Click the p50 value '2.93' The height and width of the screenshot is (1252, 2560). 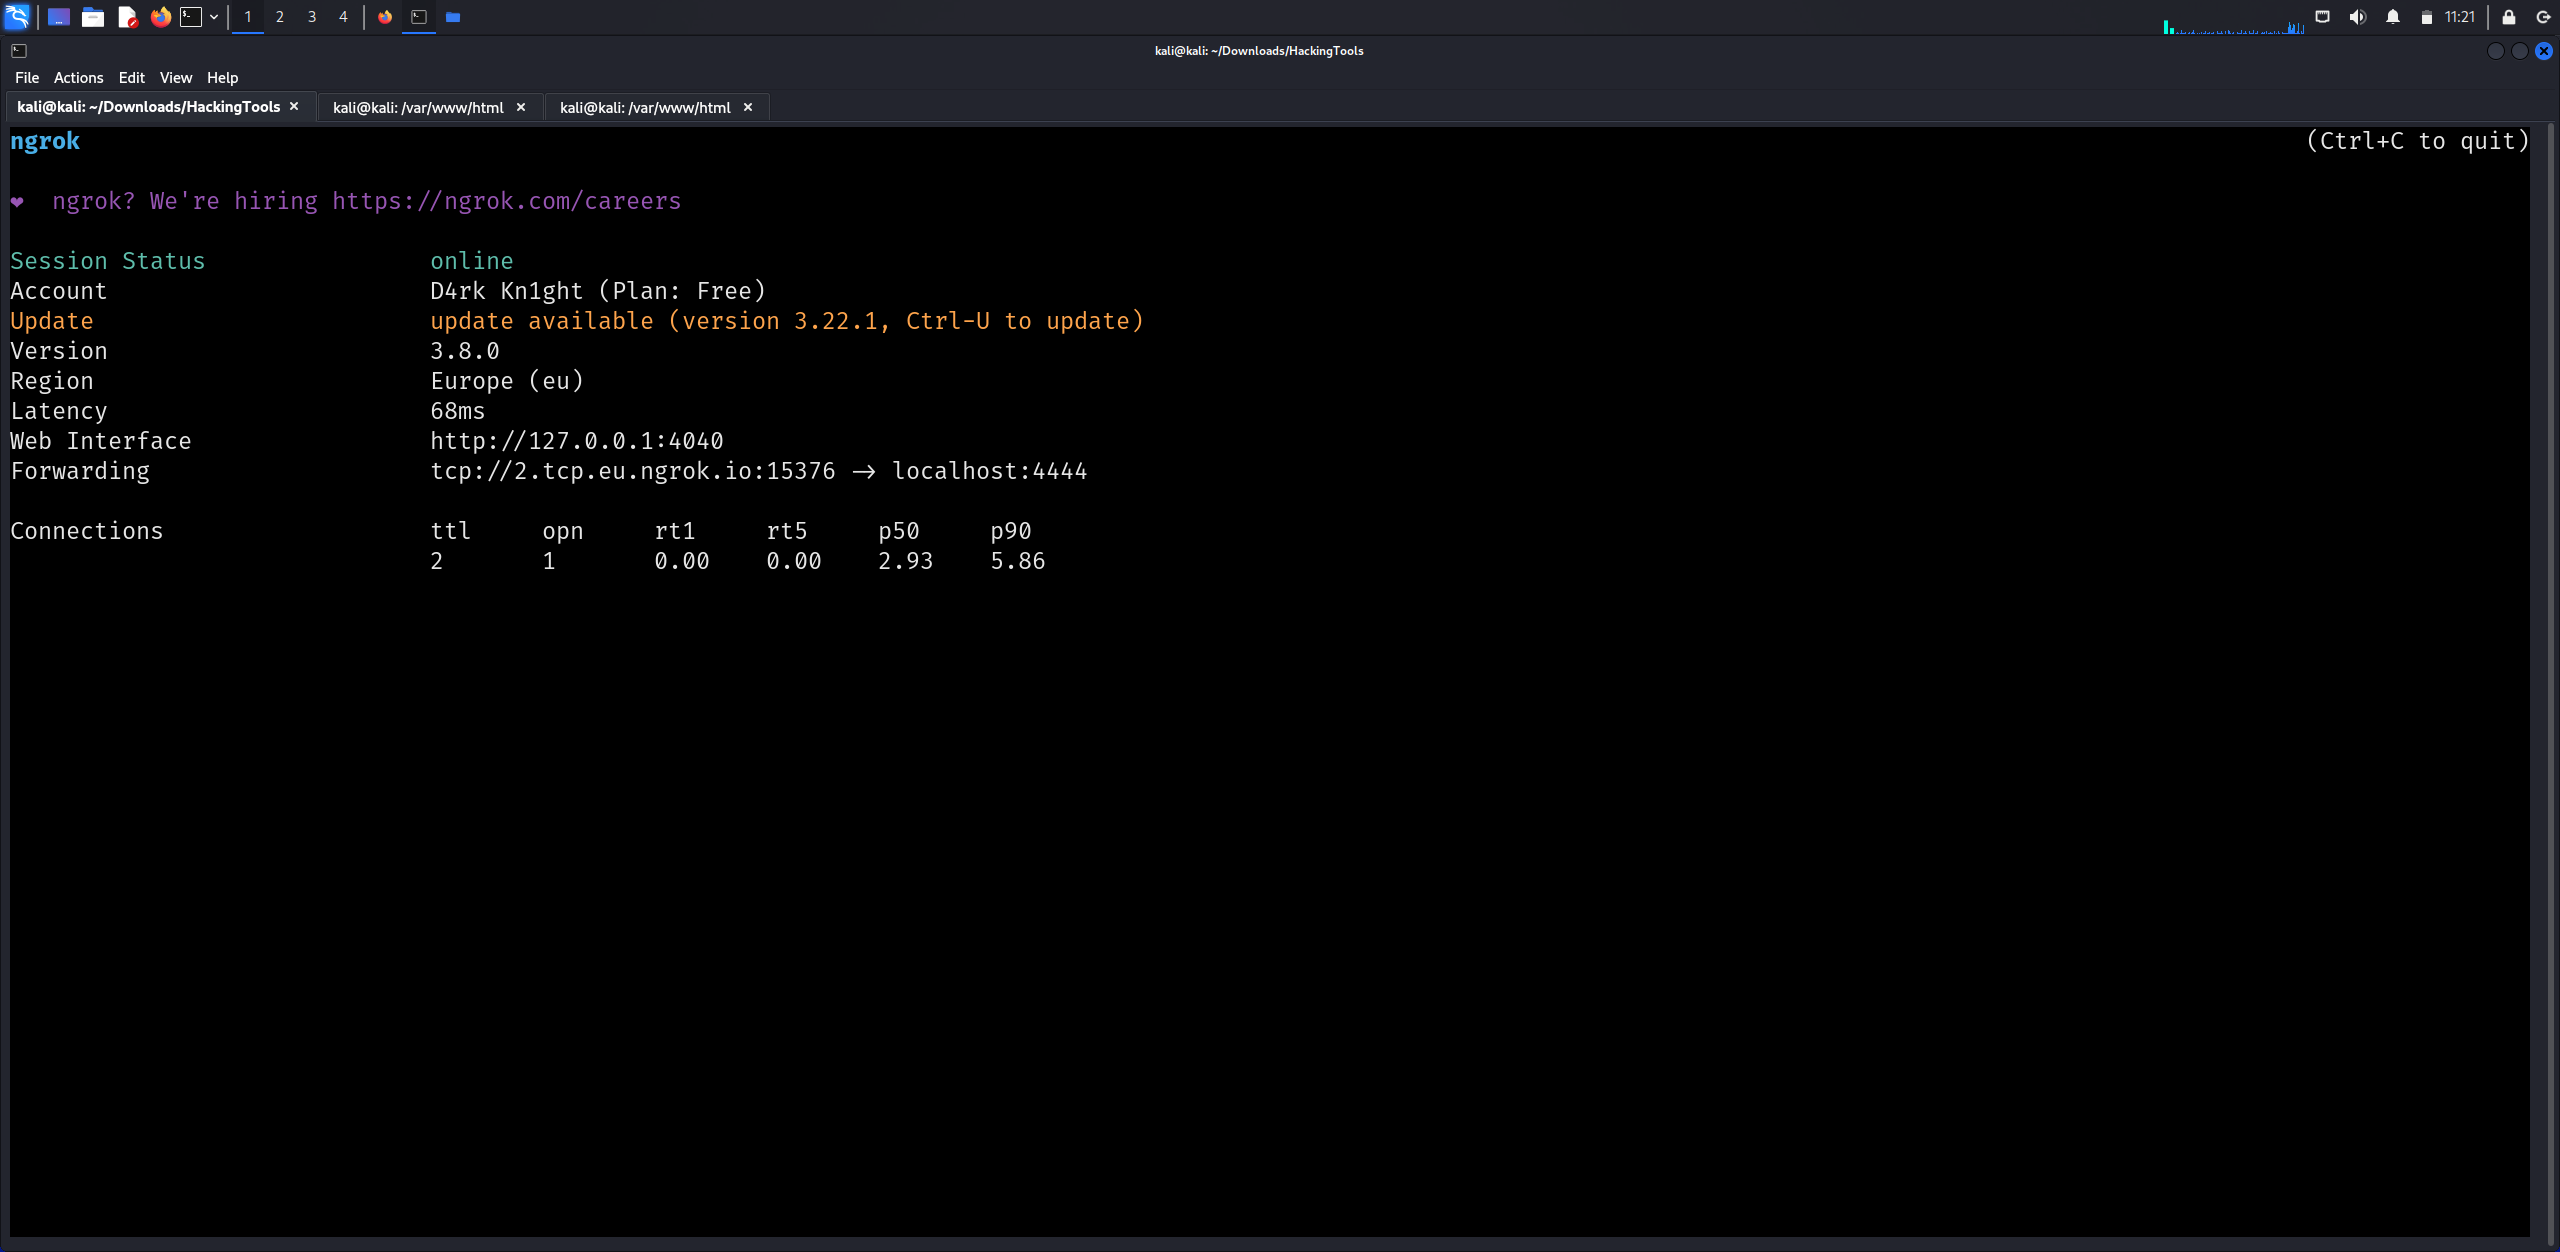[906, 561]
